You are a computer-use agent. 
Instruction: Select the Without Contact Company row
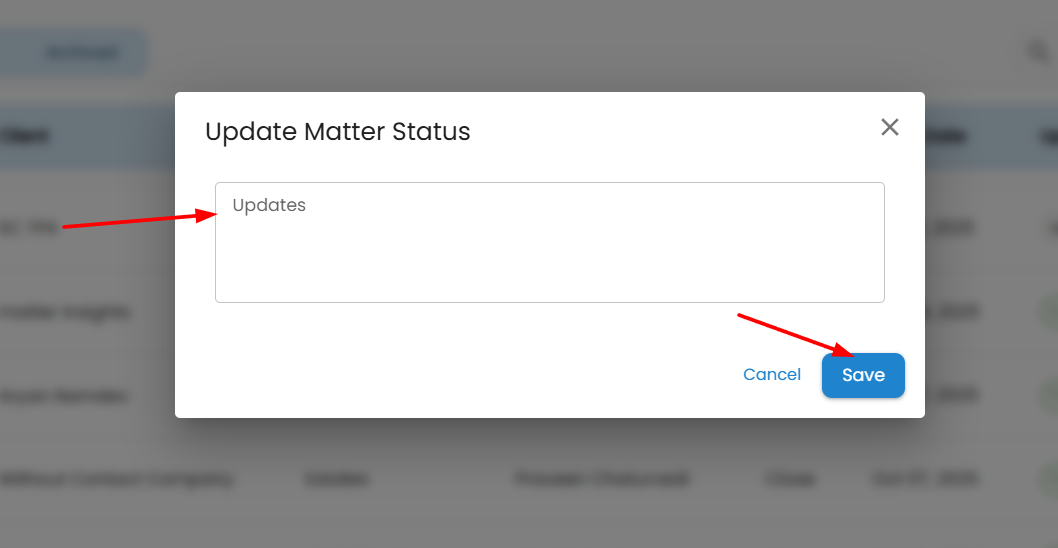pos(117,479)
